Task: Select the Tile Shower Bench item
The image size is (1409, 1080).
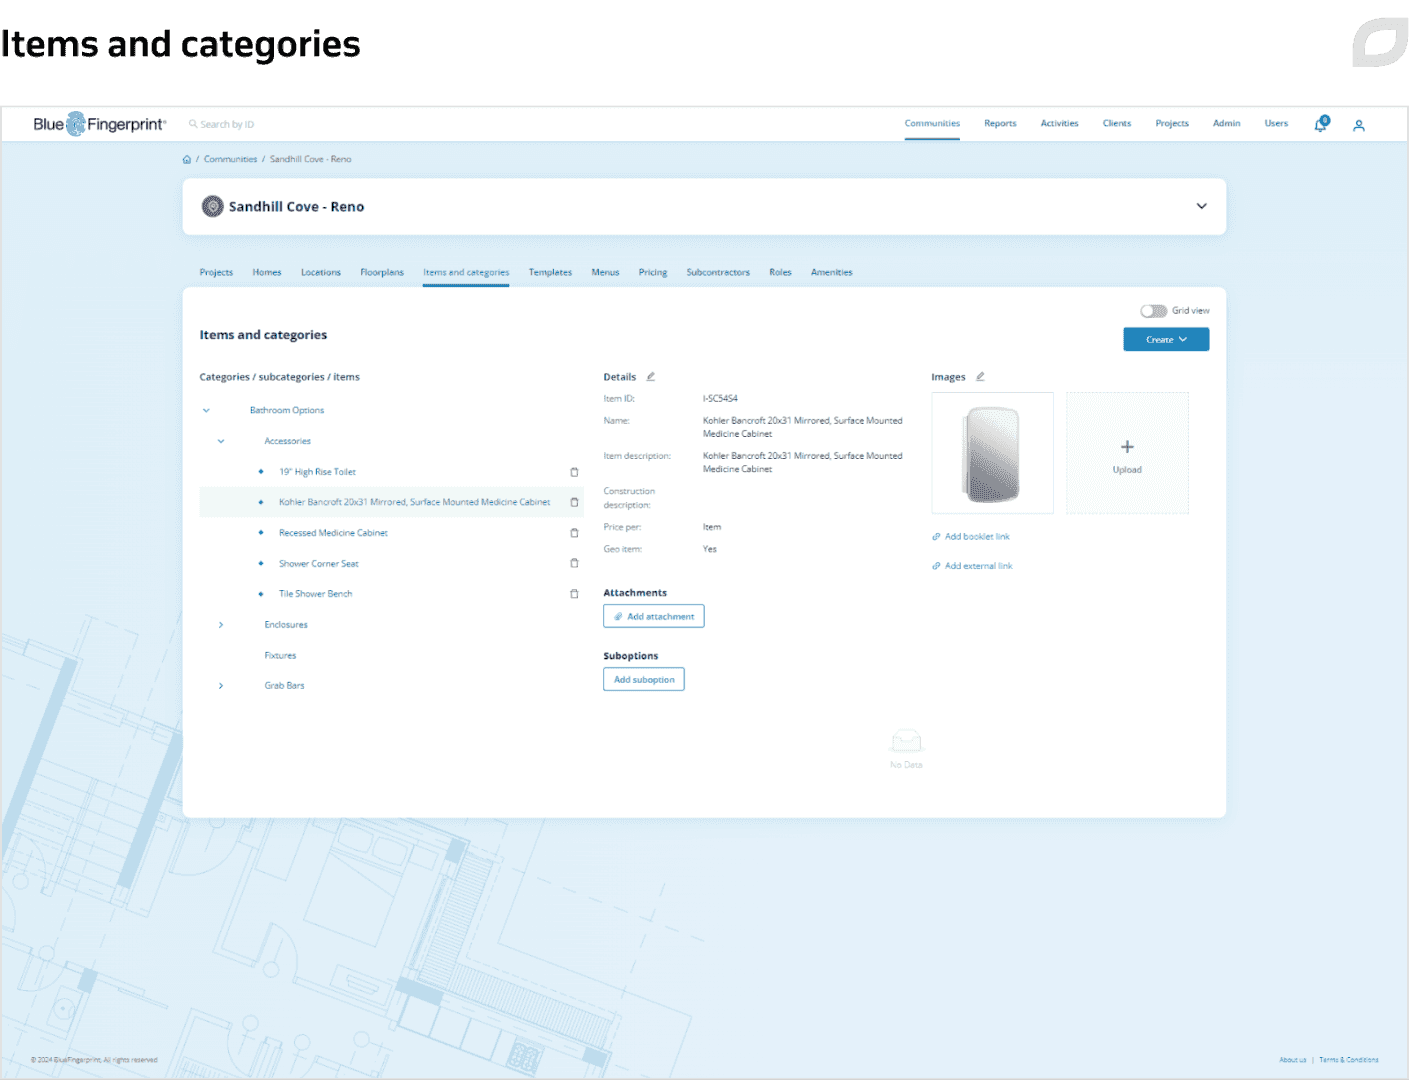Action: coord(315,594)
